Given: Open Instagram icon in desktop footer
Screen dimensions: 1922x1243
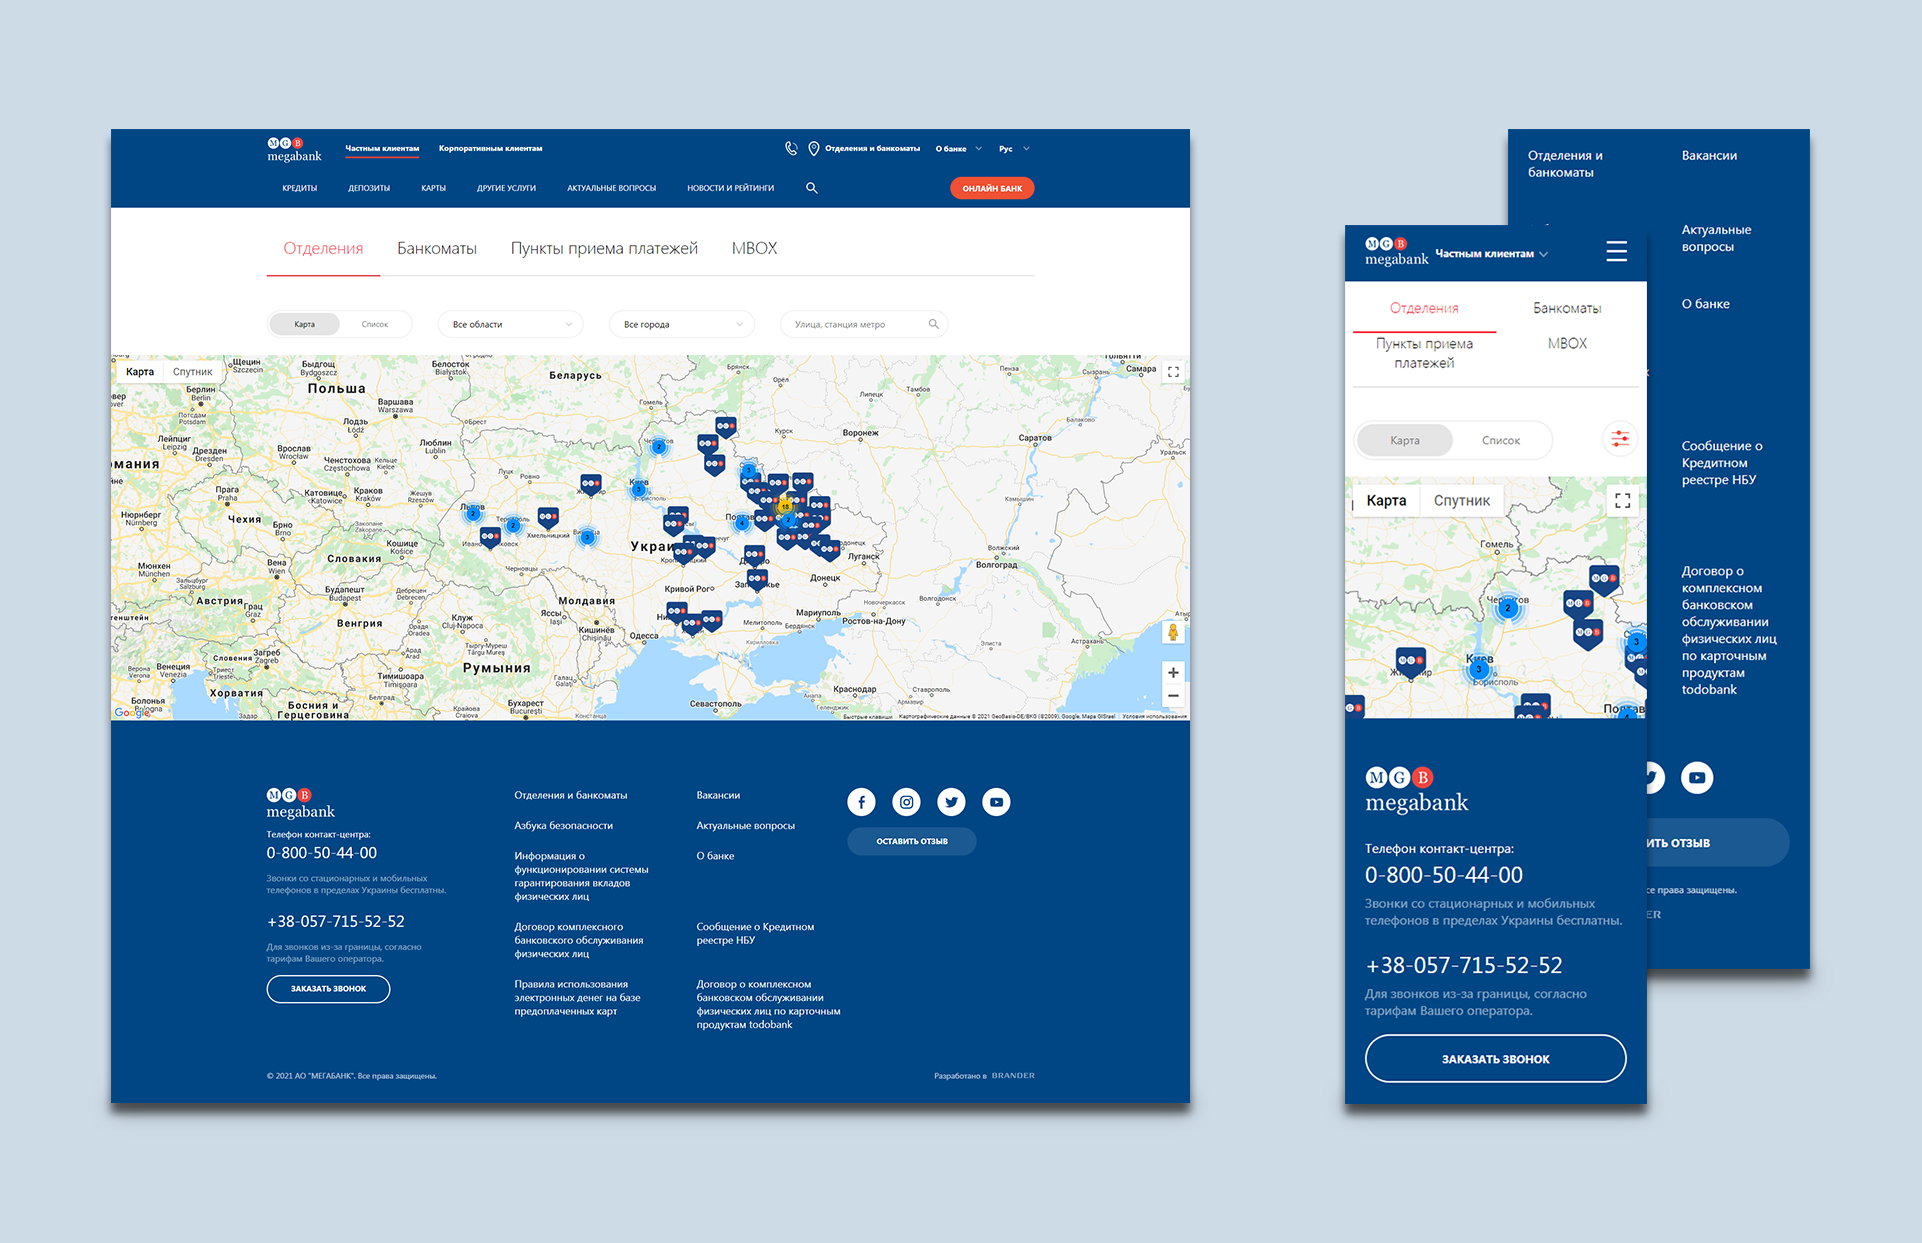Looking at the screenshot, I should [906, 802].
